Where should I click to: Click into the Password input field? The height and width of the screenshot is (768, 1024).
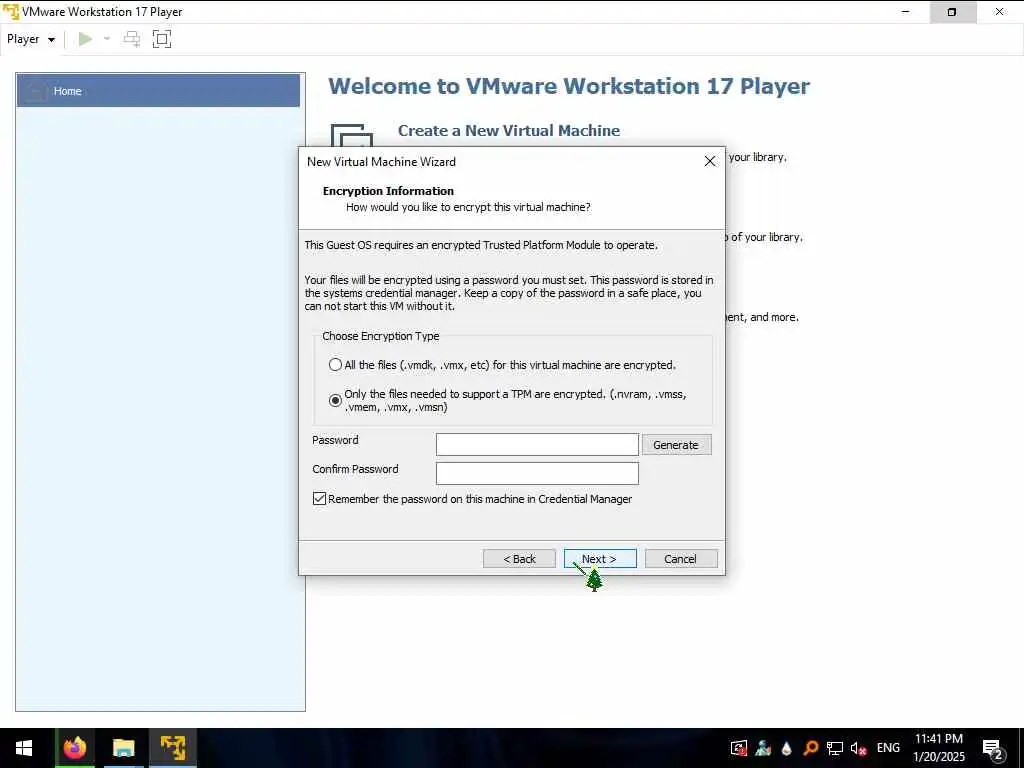point(537,445)
